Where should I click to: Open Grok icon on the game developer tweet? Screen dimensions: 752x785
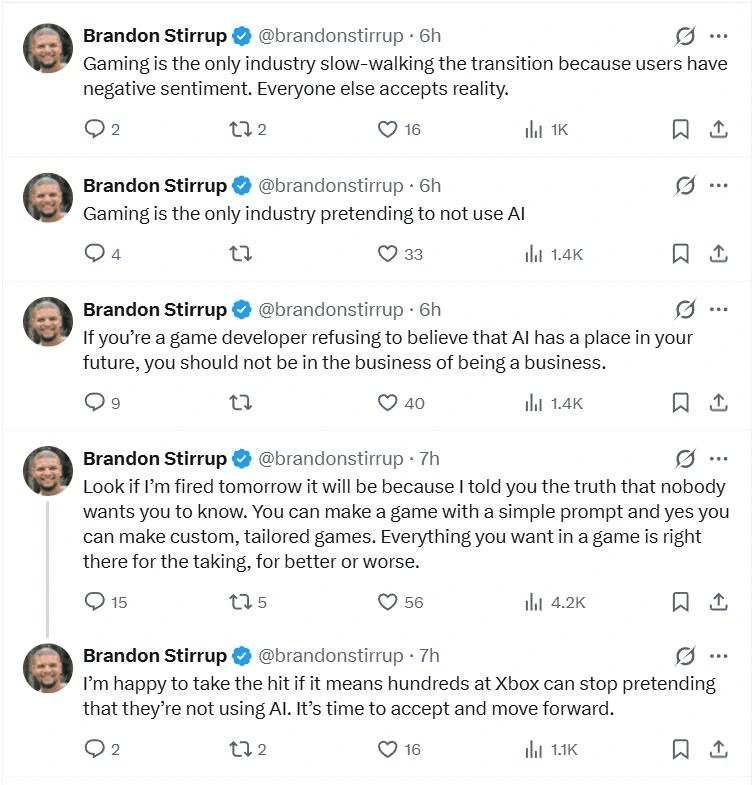click(684, 310)
